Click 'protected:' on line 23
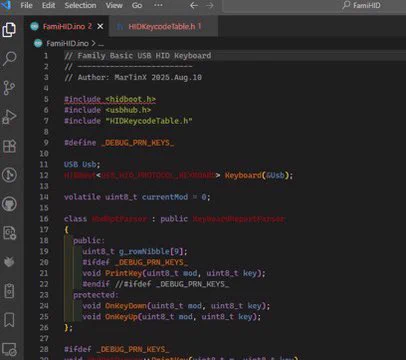Image resolution: width=406 pixels, height=360 pixels. pyautogui.click(x=96, y=295)
